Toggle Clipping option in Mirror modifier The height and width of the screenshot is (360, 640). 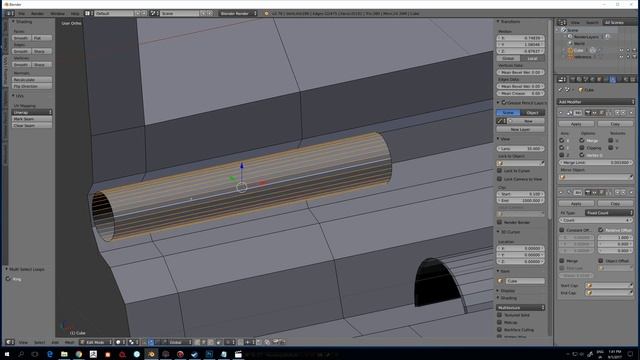click(x=582, y=148)
